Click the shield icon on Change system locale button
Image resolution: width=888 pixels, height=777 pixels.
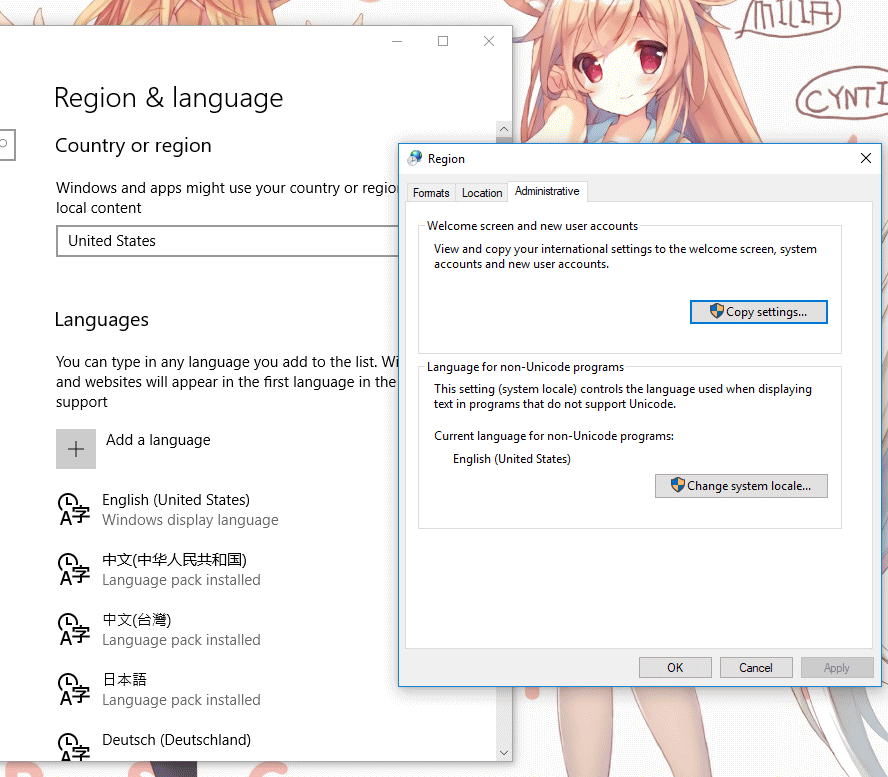[x=677, y=485]
